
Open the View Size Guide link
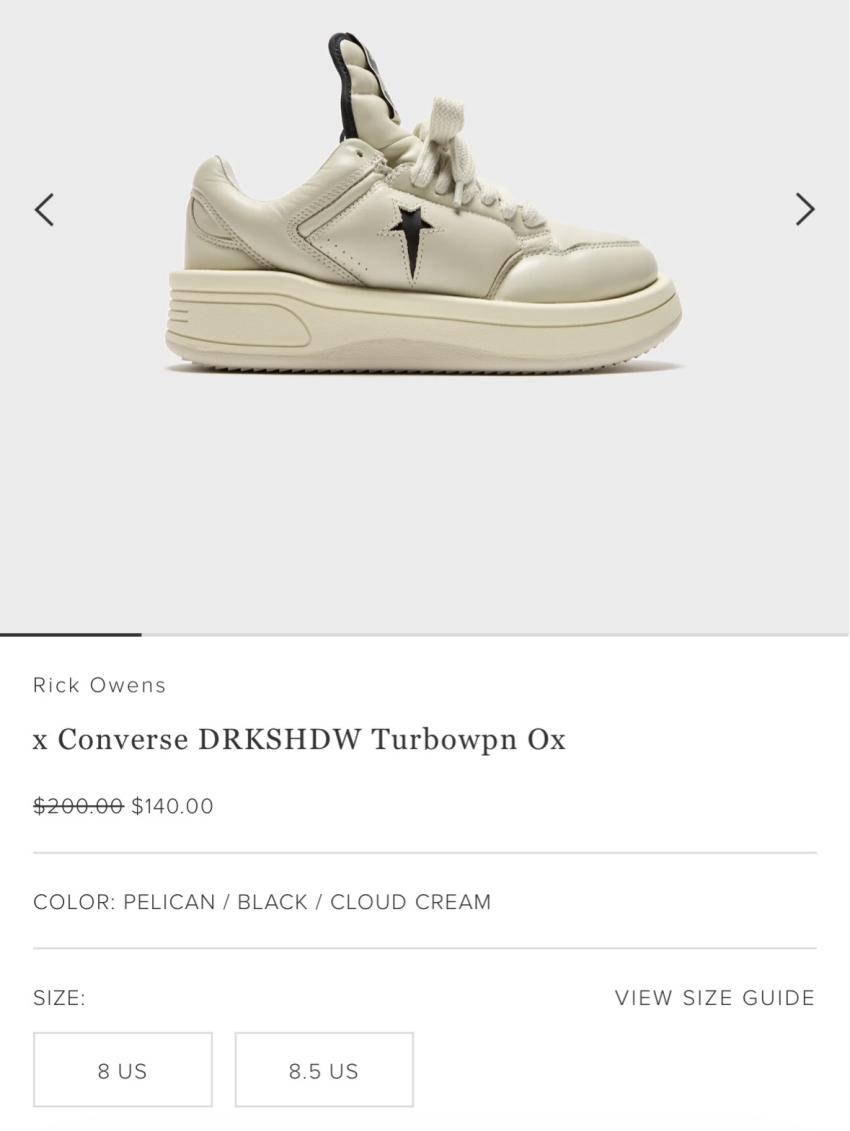pyautogui.click(x=715, y=998)
